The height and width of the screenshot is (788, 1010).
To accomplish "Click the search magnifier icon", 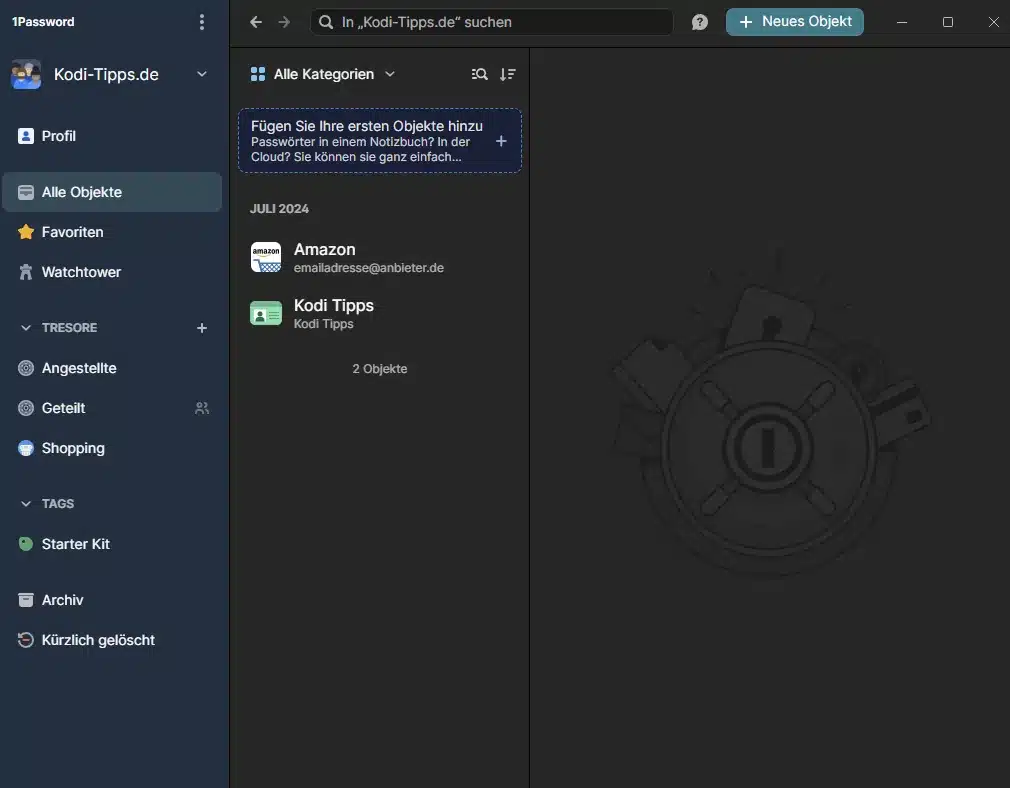I will [x=326, y=22].
